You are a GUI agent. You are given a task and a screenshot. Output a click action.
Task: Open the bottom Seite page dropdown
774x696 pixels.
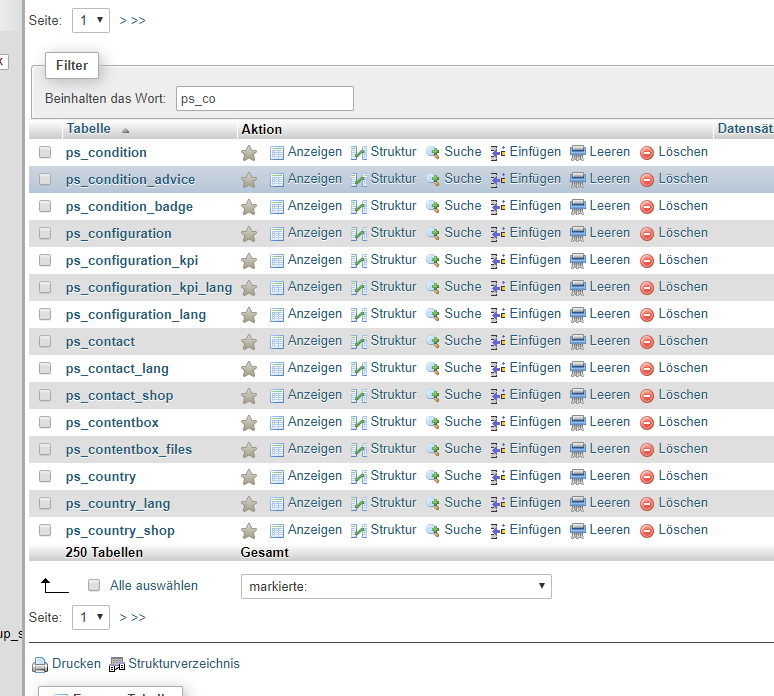pos(91,618)
